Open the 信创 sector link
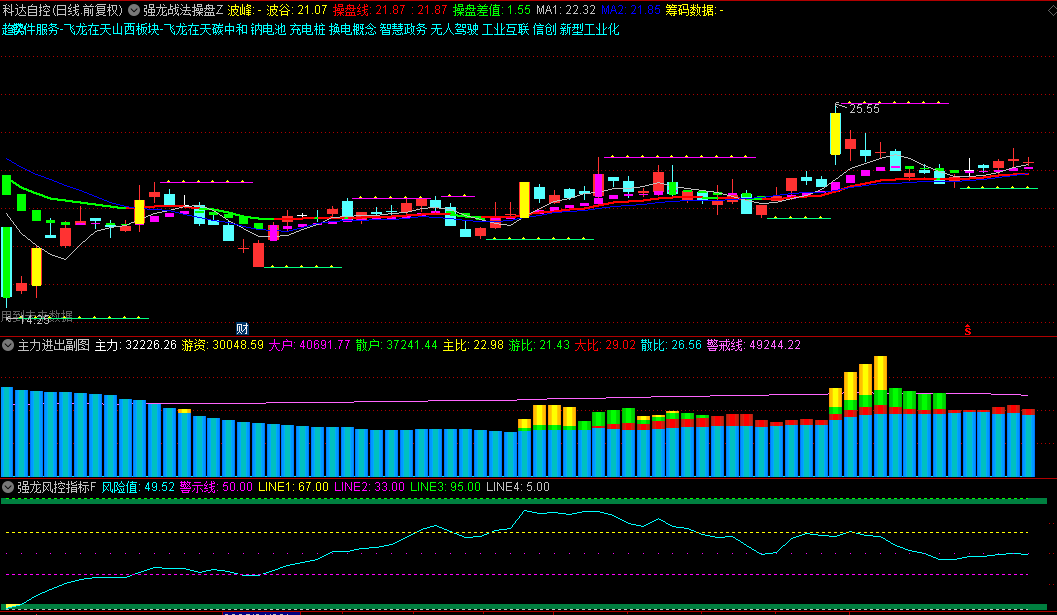1057x615 pixels. [545, 29]
